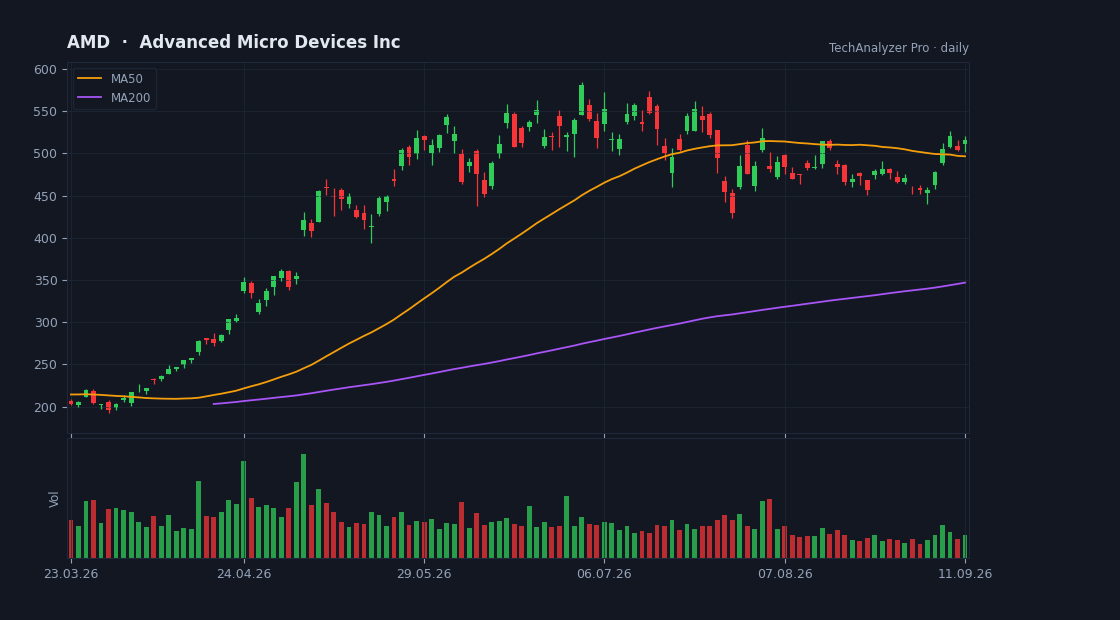This screenshot has height=620, width=1120.
Task: Click the 550 price axis label
Action: [45, 111]
